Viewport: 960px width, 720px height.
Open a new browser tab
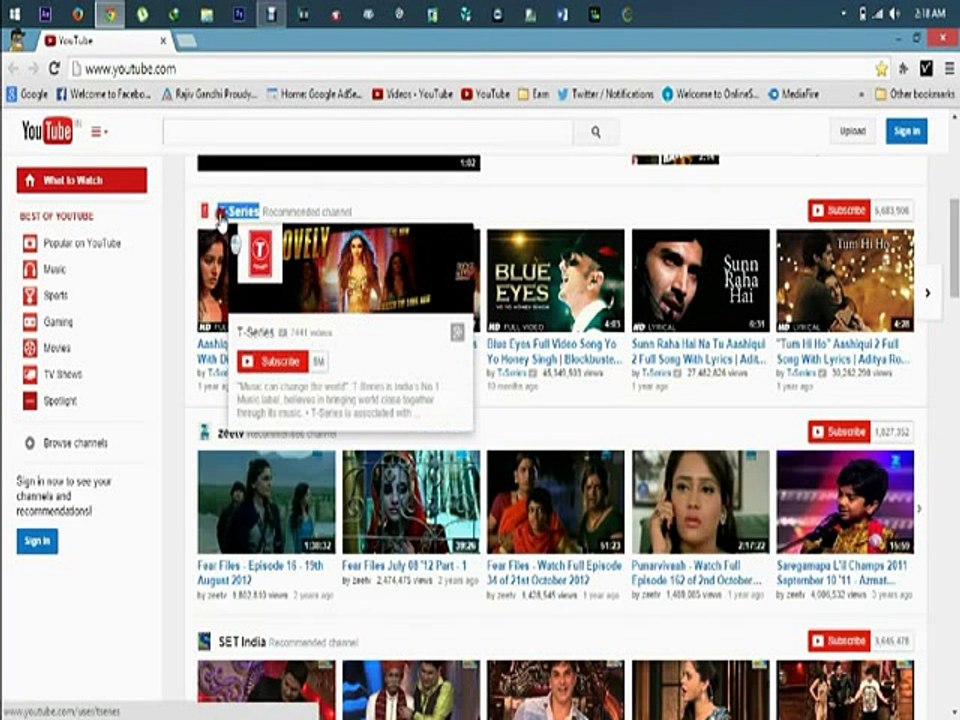[186, 41]
